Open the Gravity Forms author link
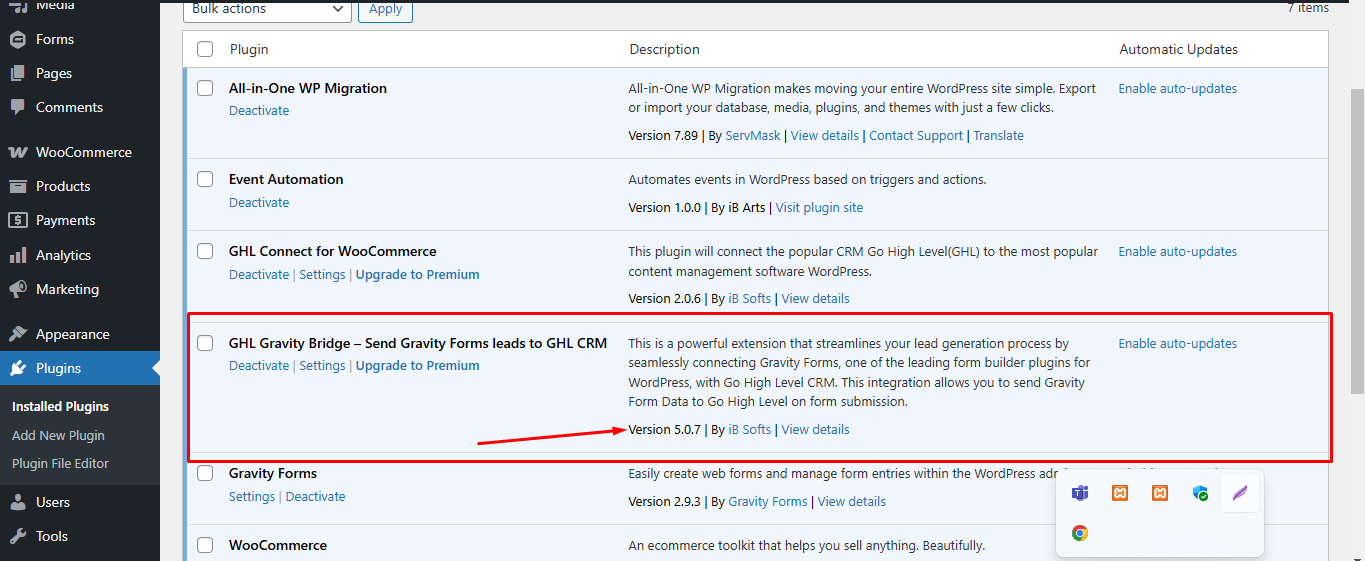Screen dimensions: 1365x561 [x=768, y=502]
